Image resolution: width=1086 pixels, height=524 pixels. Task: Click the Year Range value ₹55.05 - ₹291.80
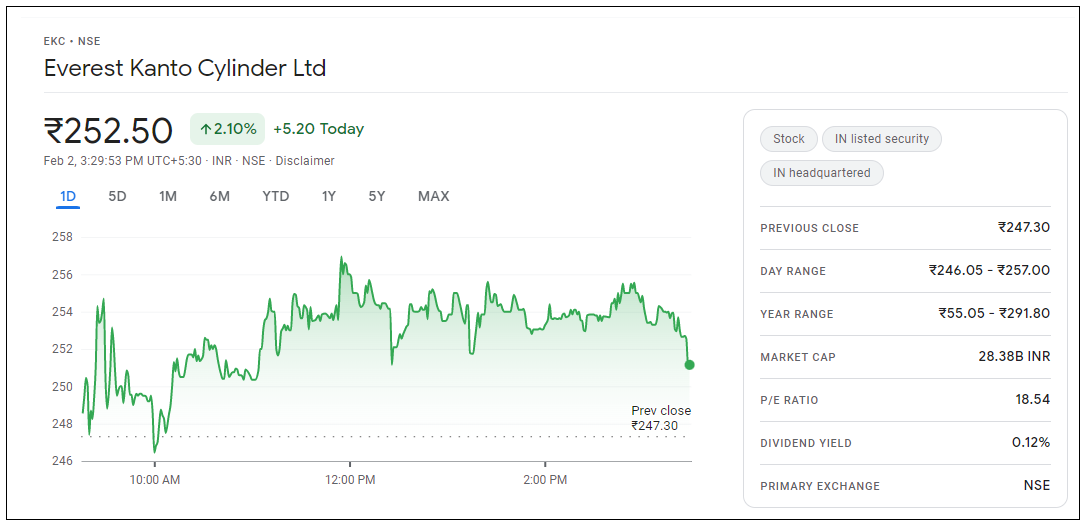click(994, 313)
